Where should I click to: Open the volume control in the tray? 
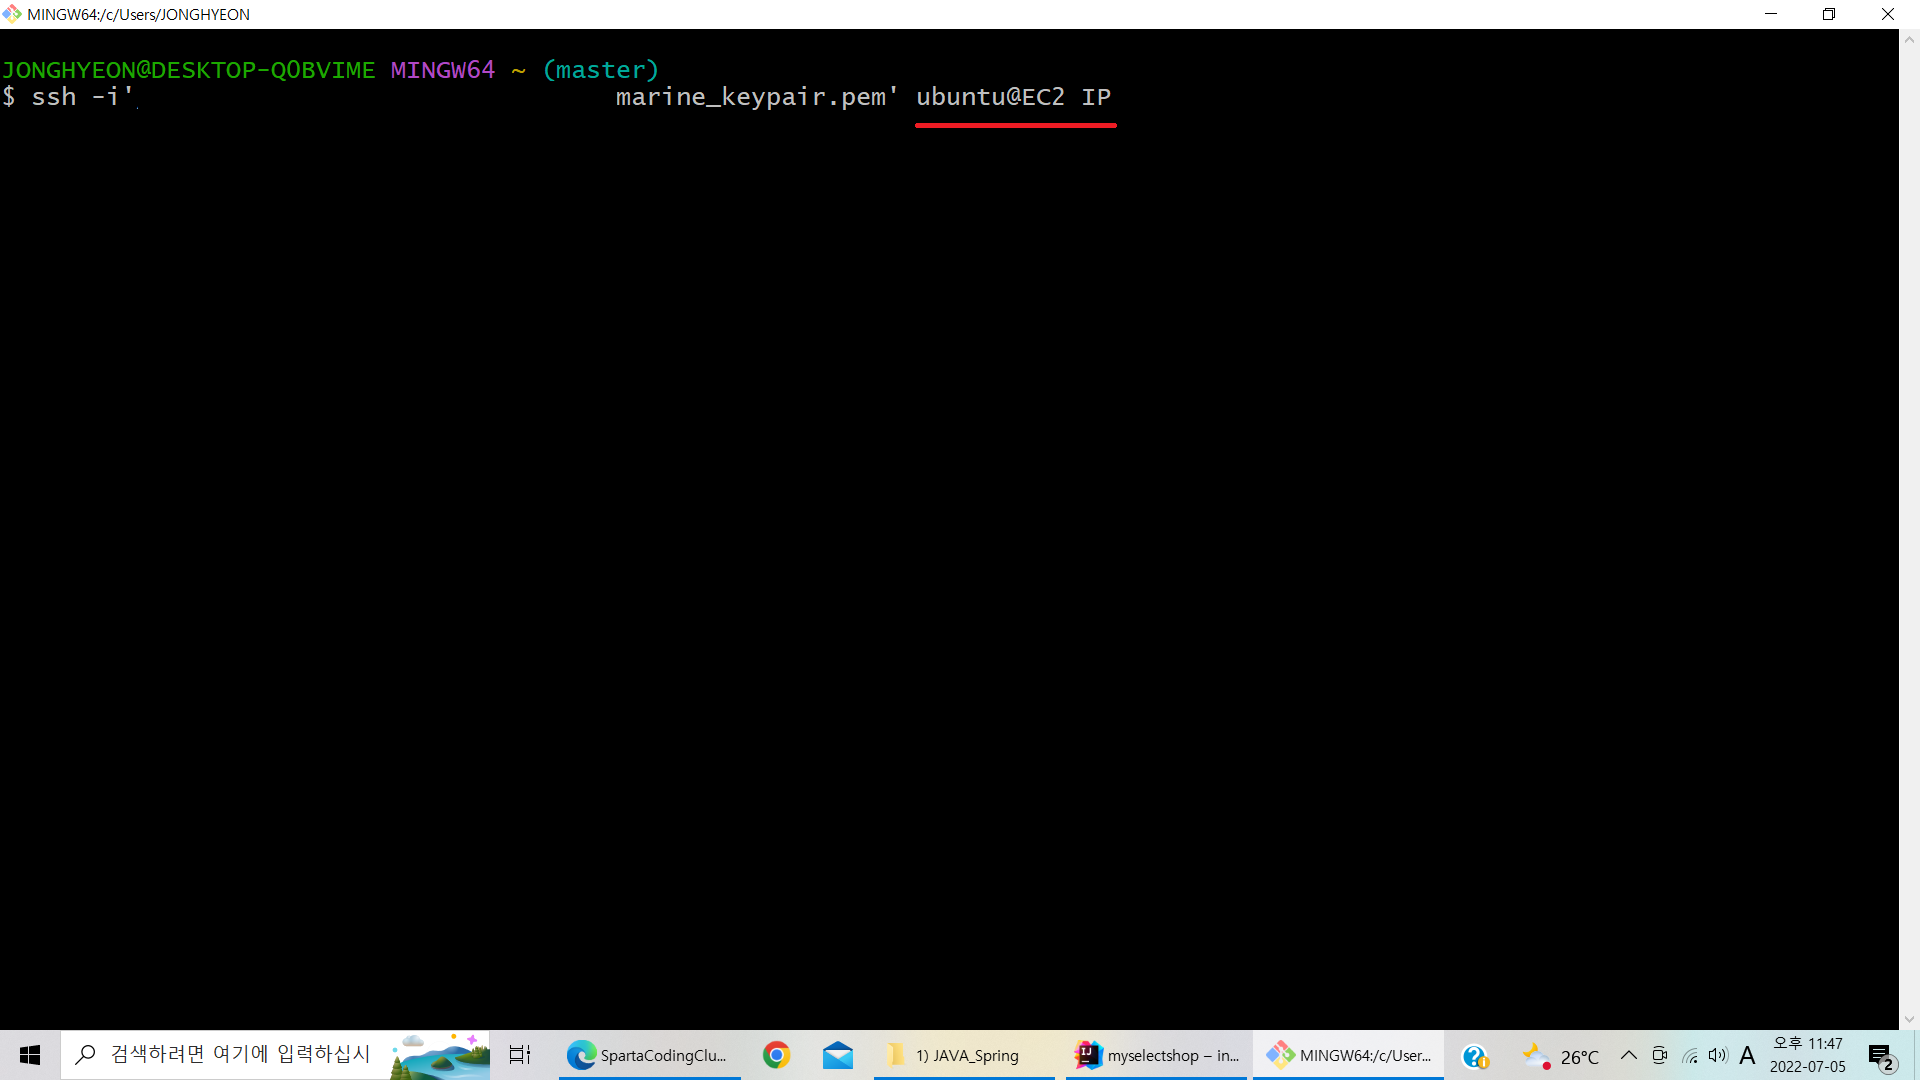[x=1718, y=1055]
